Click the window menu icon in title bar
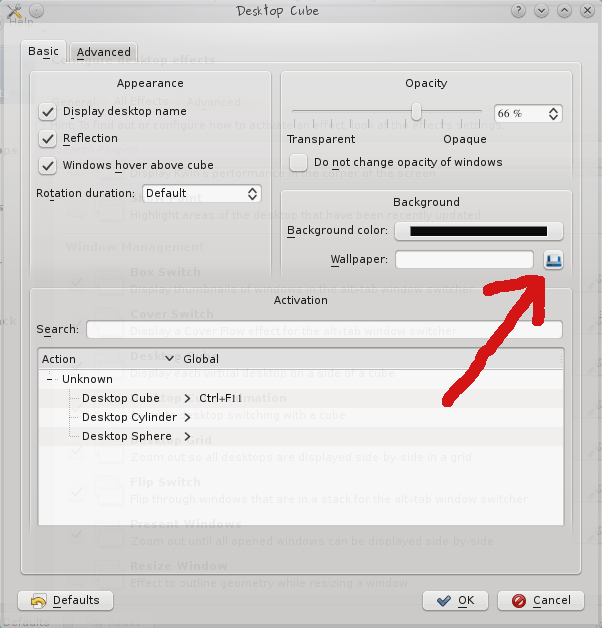The width and height of the screenshot is (602, 628). coord(14,10)
